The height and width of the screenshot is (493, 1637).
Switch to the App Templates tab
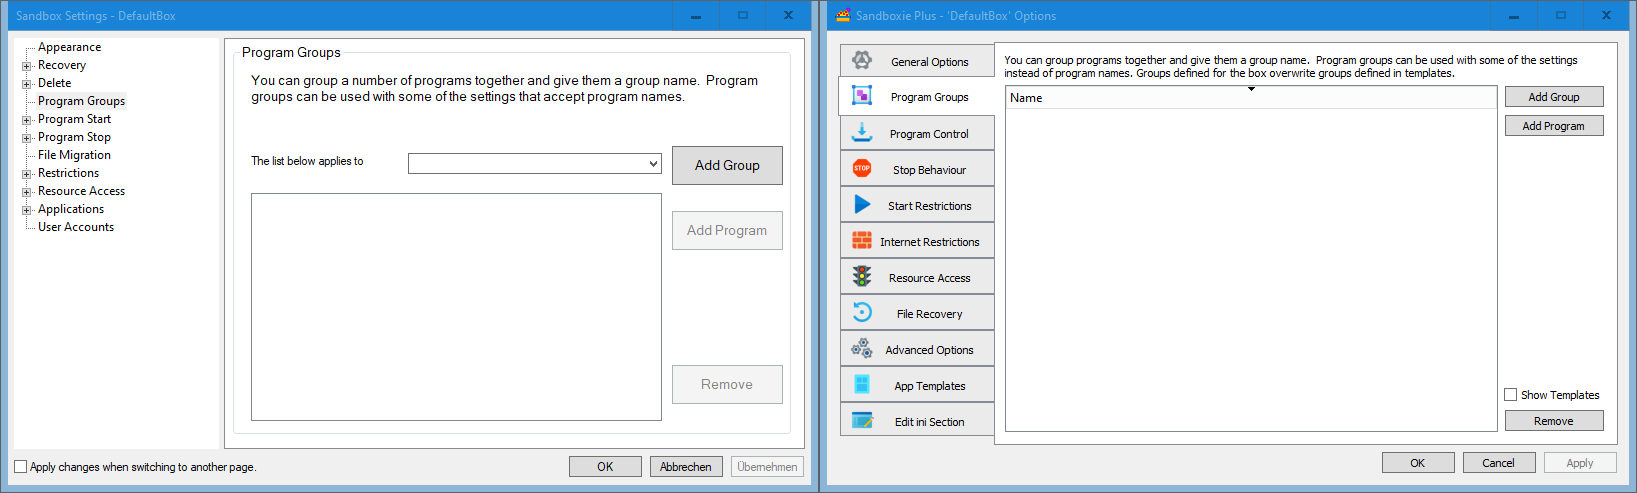coord(917,386)
